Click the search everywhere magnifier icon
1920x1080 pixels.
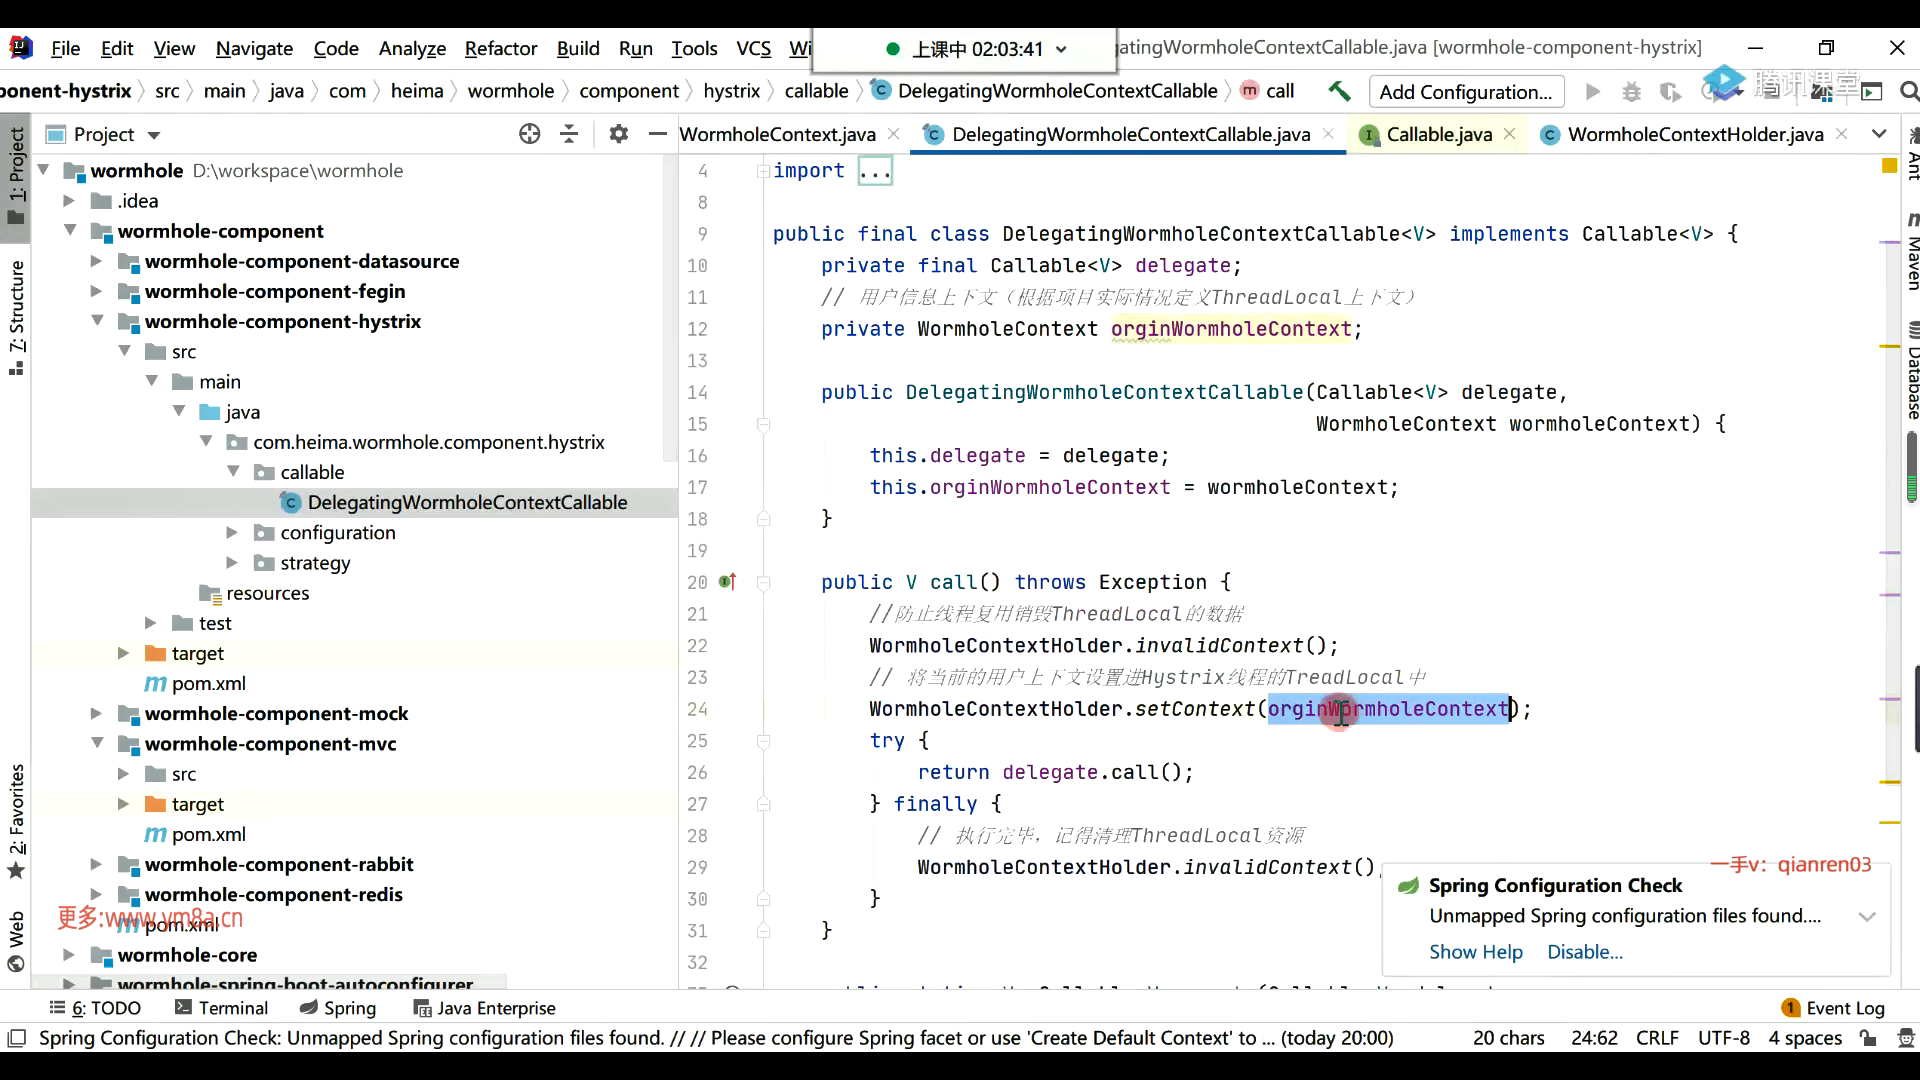[x=1908, y=92]
